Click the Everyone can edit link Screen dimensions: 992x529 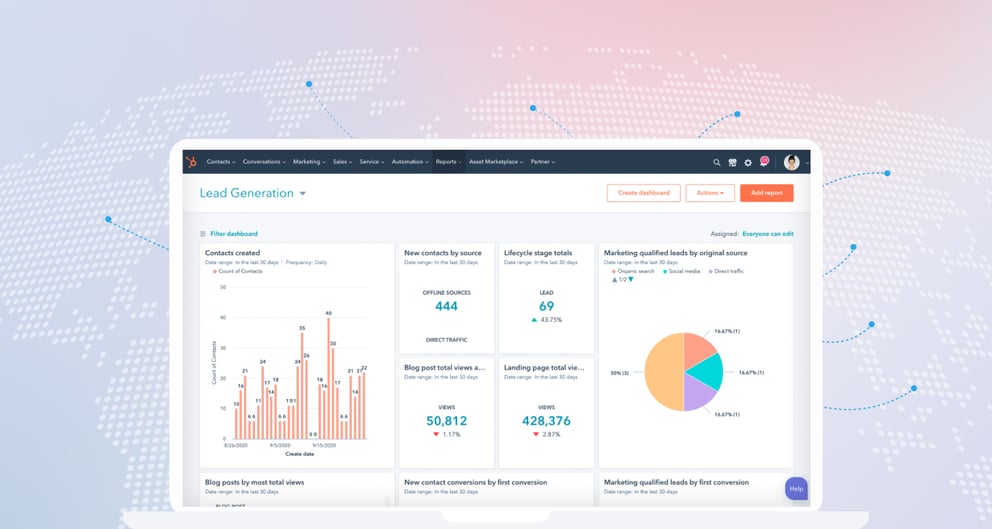click(x=767, y=234)
